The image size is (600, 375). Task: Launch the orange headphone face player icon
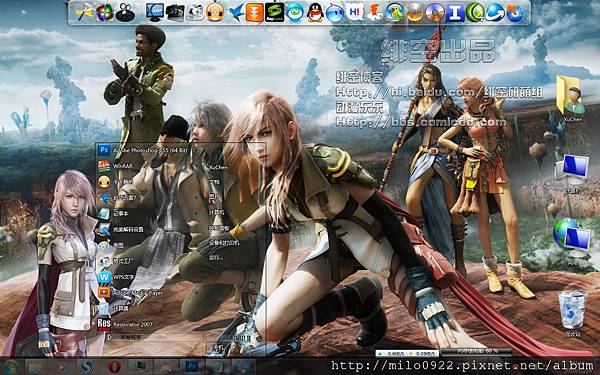coord(215,13)
